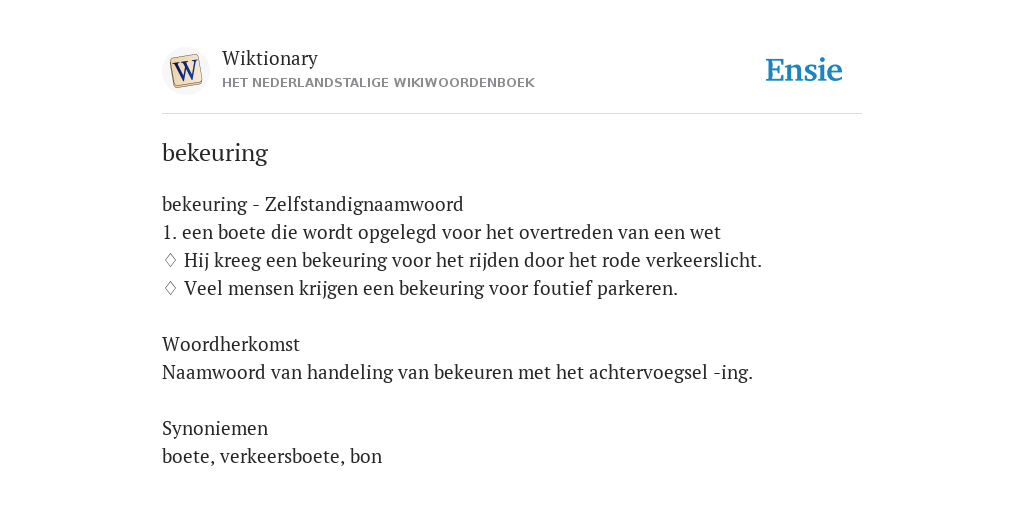Viewport: 1024px width, 512px height.
Task: Open the Ensie logo link
Action: tap(803, 71)
